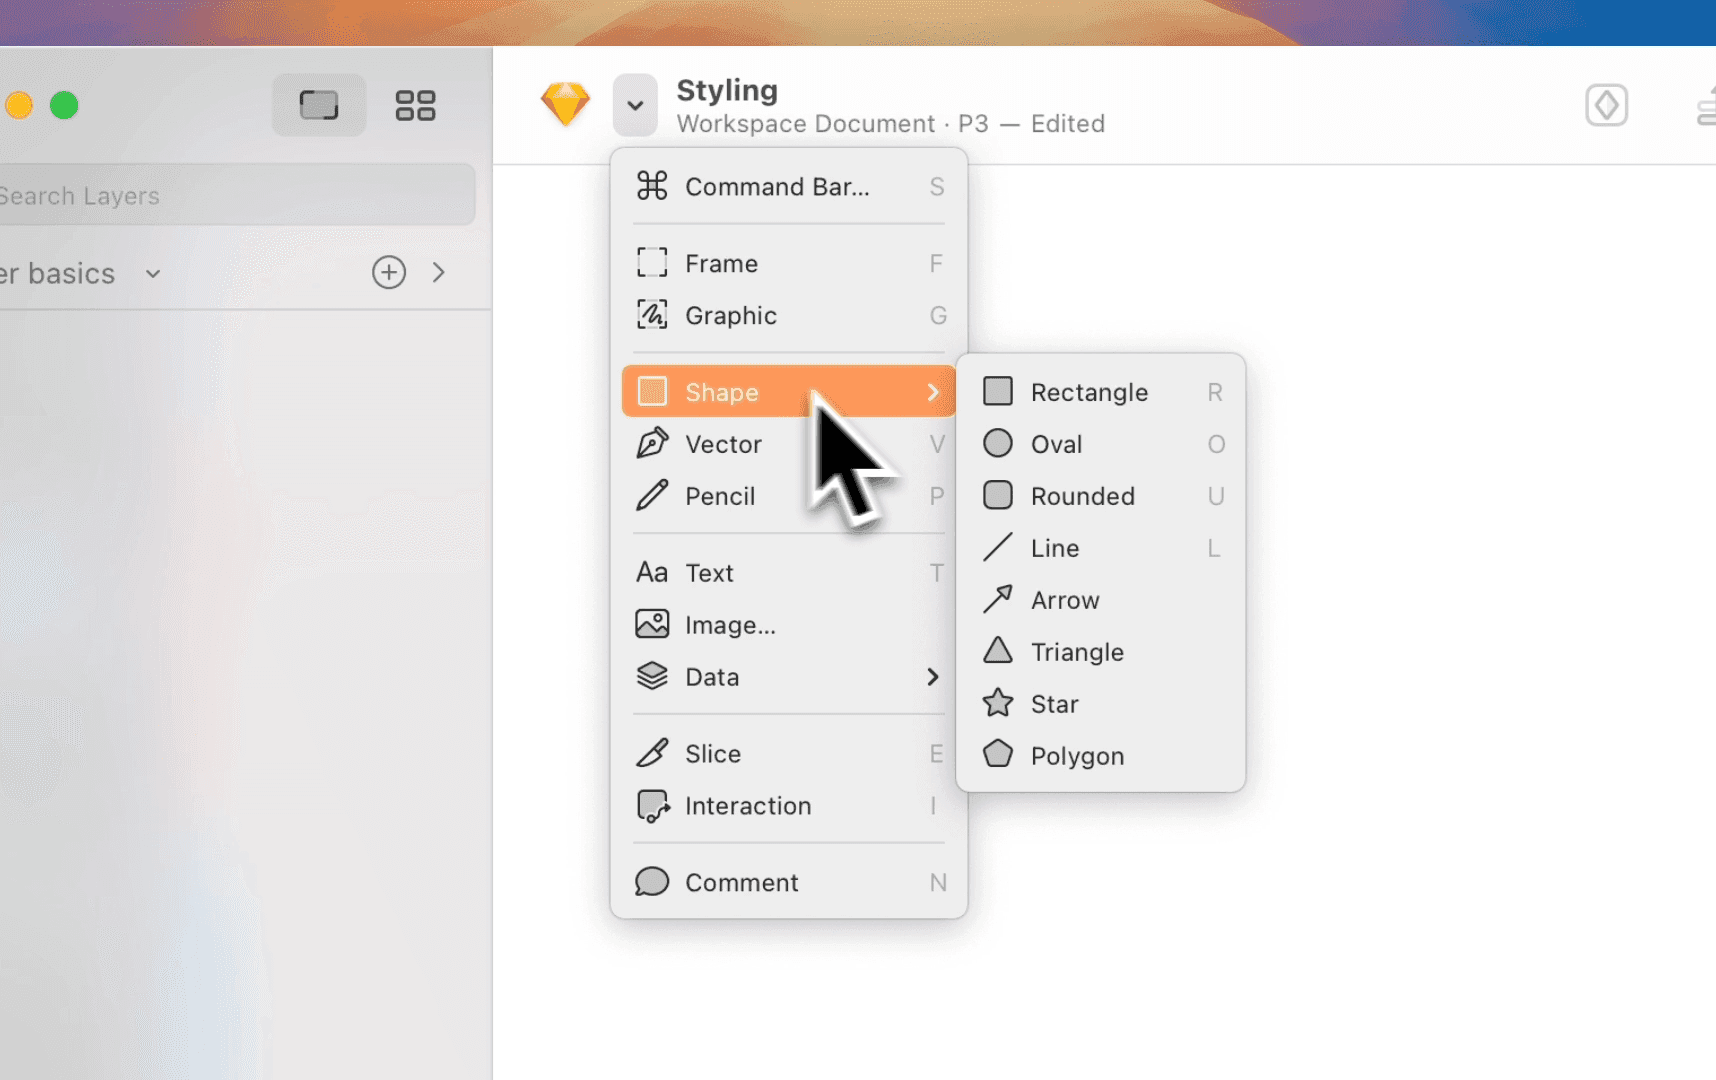Viewport: 1716px width, 1080px height.
Task: Select the Rectangle shape tool
Action: pos(1101,392)
